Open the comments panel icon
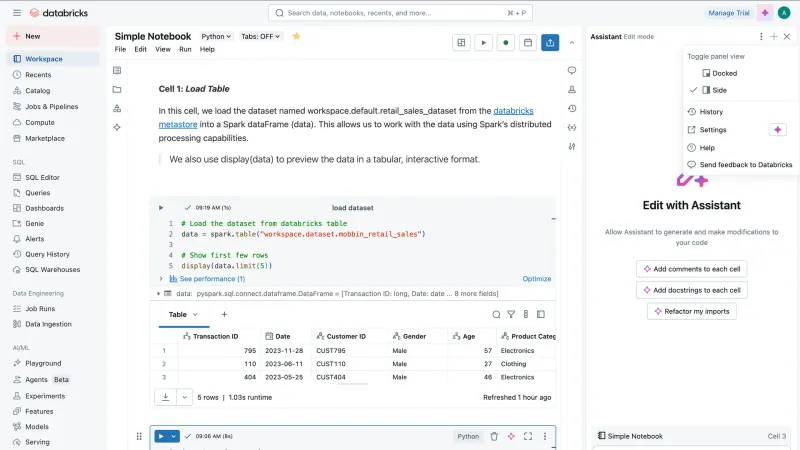This screenshot has height=450, width=800. point(572,70)
